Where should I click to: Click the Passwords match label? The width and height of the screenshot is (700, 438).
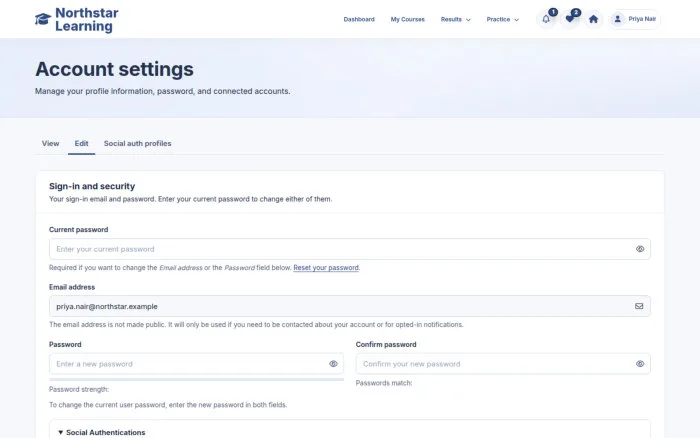[384, 383]
